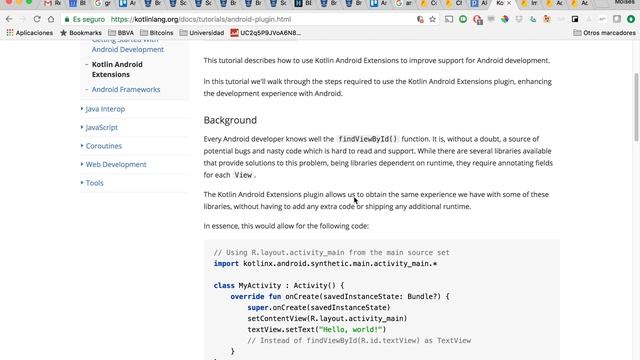Open the browser home page
Screen dimensions: 640x360
point(51,19)
